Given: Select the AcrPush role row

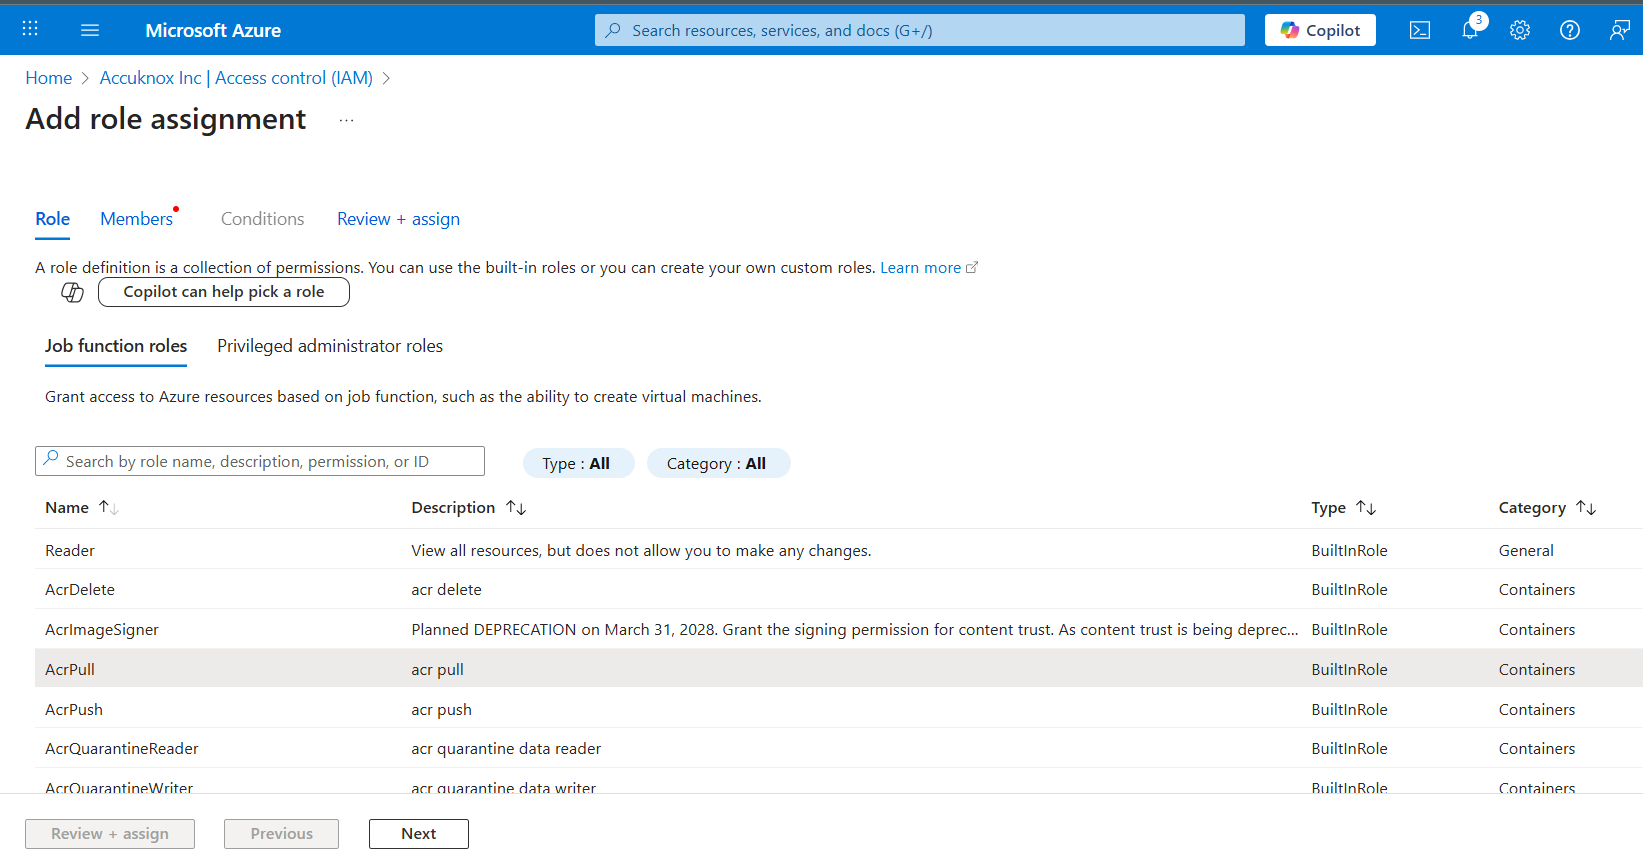Looking at the screenshot, I should pyautogui.click(x=839, y=709).
